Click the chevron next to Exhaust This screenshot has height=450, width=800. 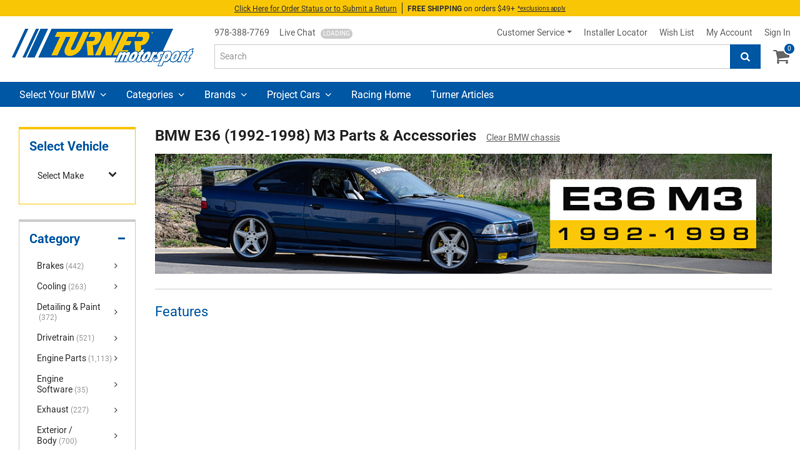point(116,410)
